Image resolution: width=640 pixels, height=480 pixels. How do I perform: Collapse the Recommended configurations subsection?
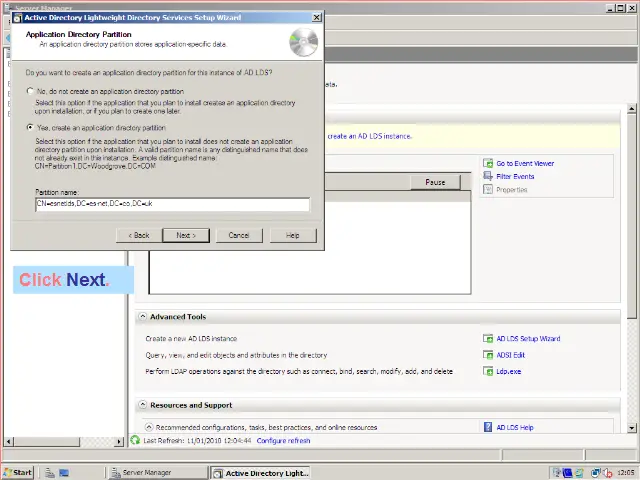(149, 427)
